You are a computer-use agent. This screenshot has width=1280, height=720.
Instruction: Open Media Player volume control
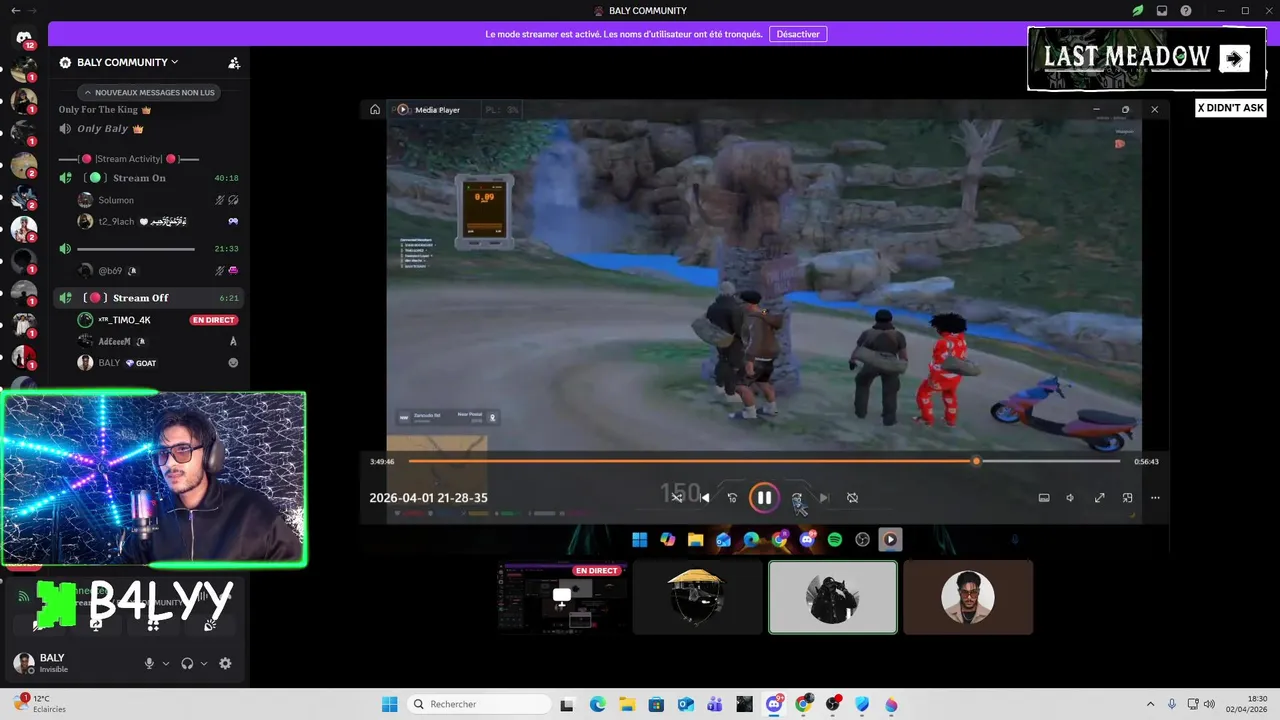(x=1070, y=498)
